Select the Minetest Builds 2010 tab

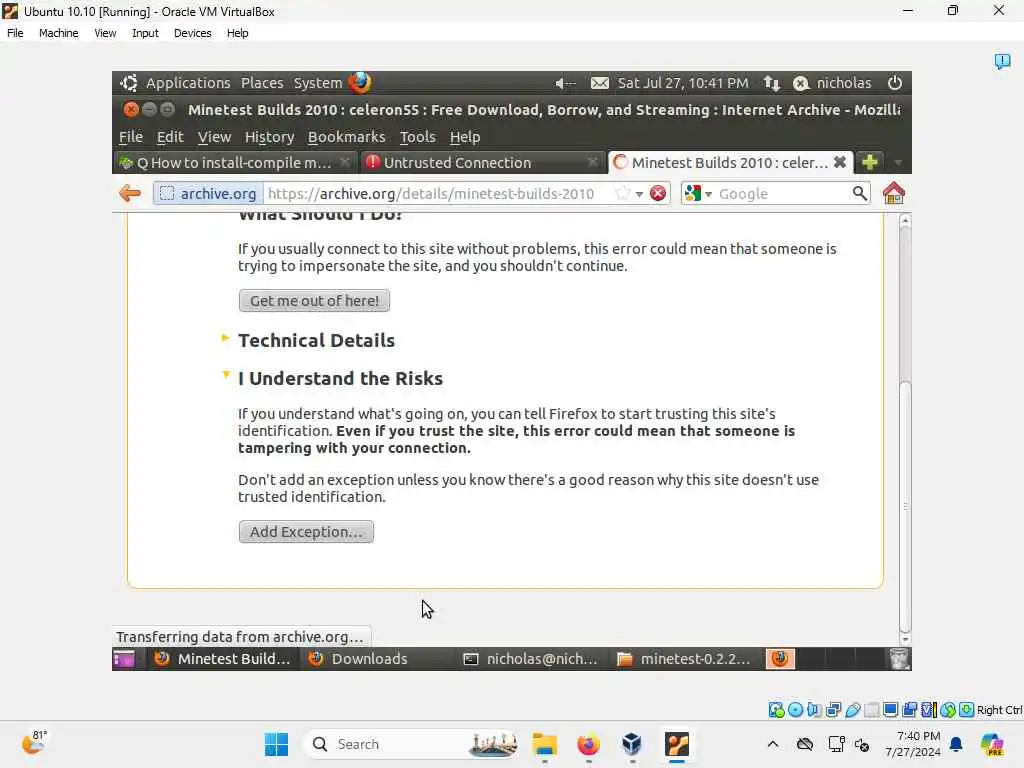click(730, 163)
